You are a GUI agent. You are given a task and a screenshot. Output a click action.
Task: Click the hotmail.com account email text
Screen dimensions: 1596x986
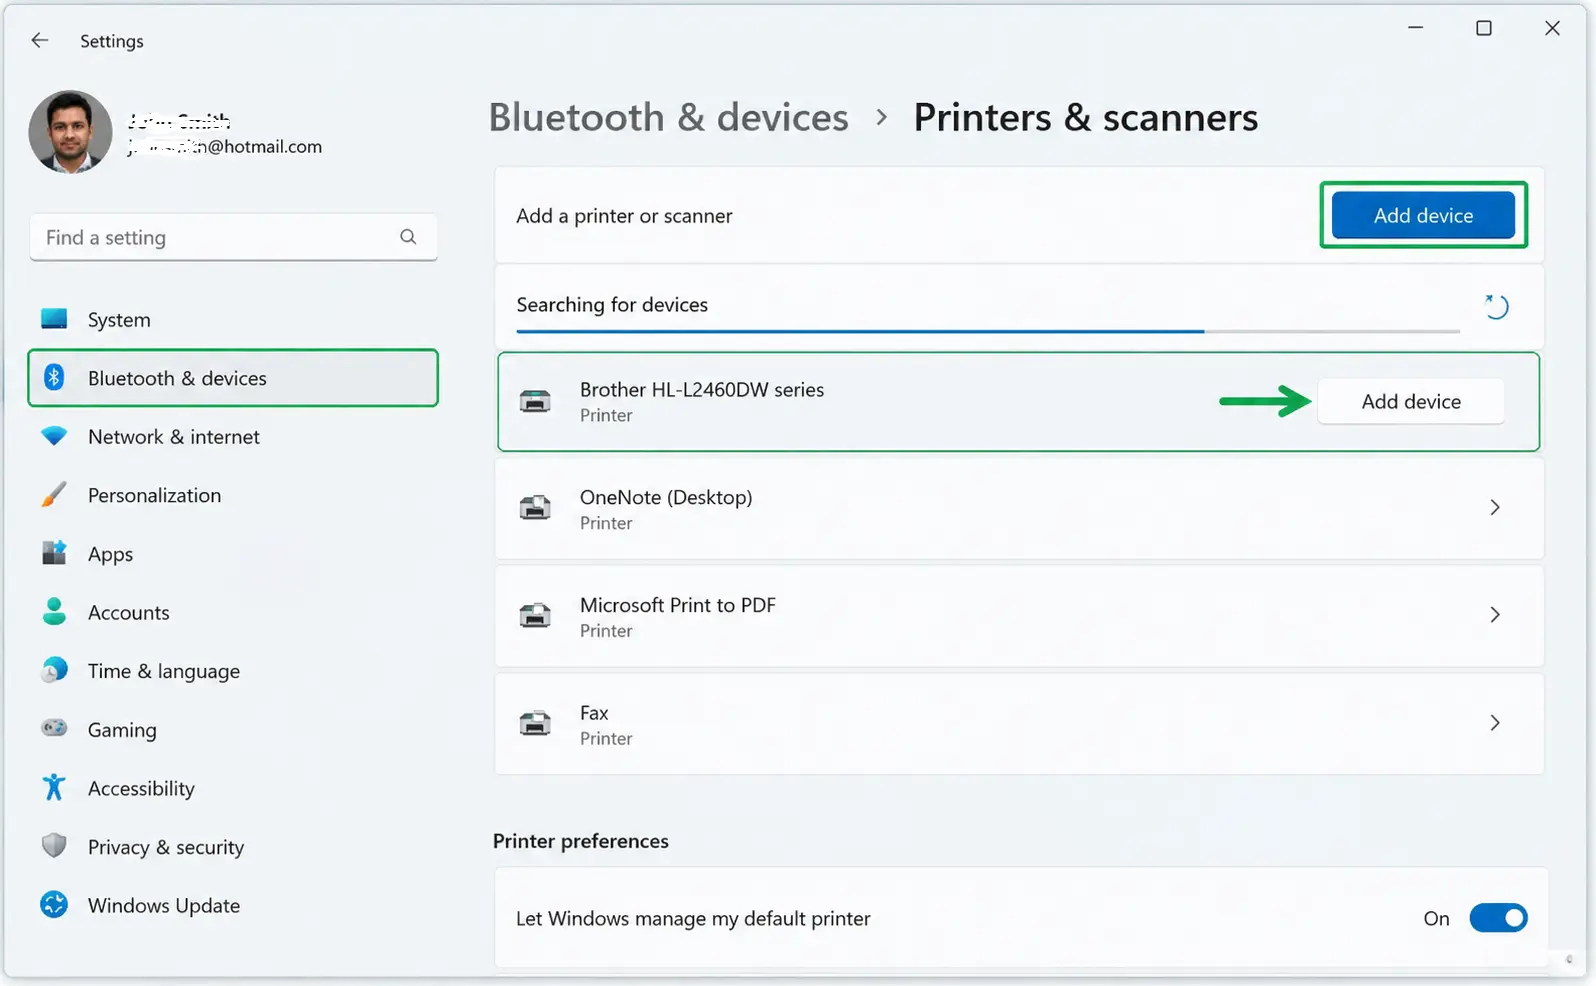[x=224, y=146]
